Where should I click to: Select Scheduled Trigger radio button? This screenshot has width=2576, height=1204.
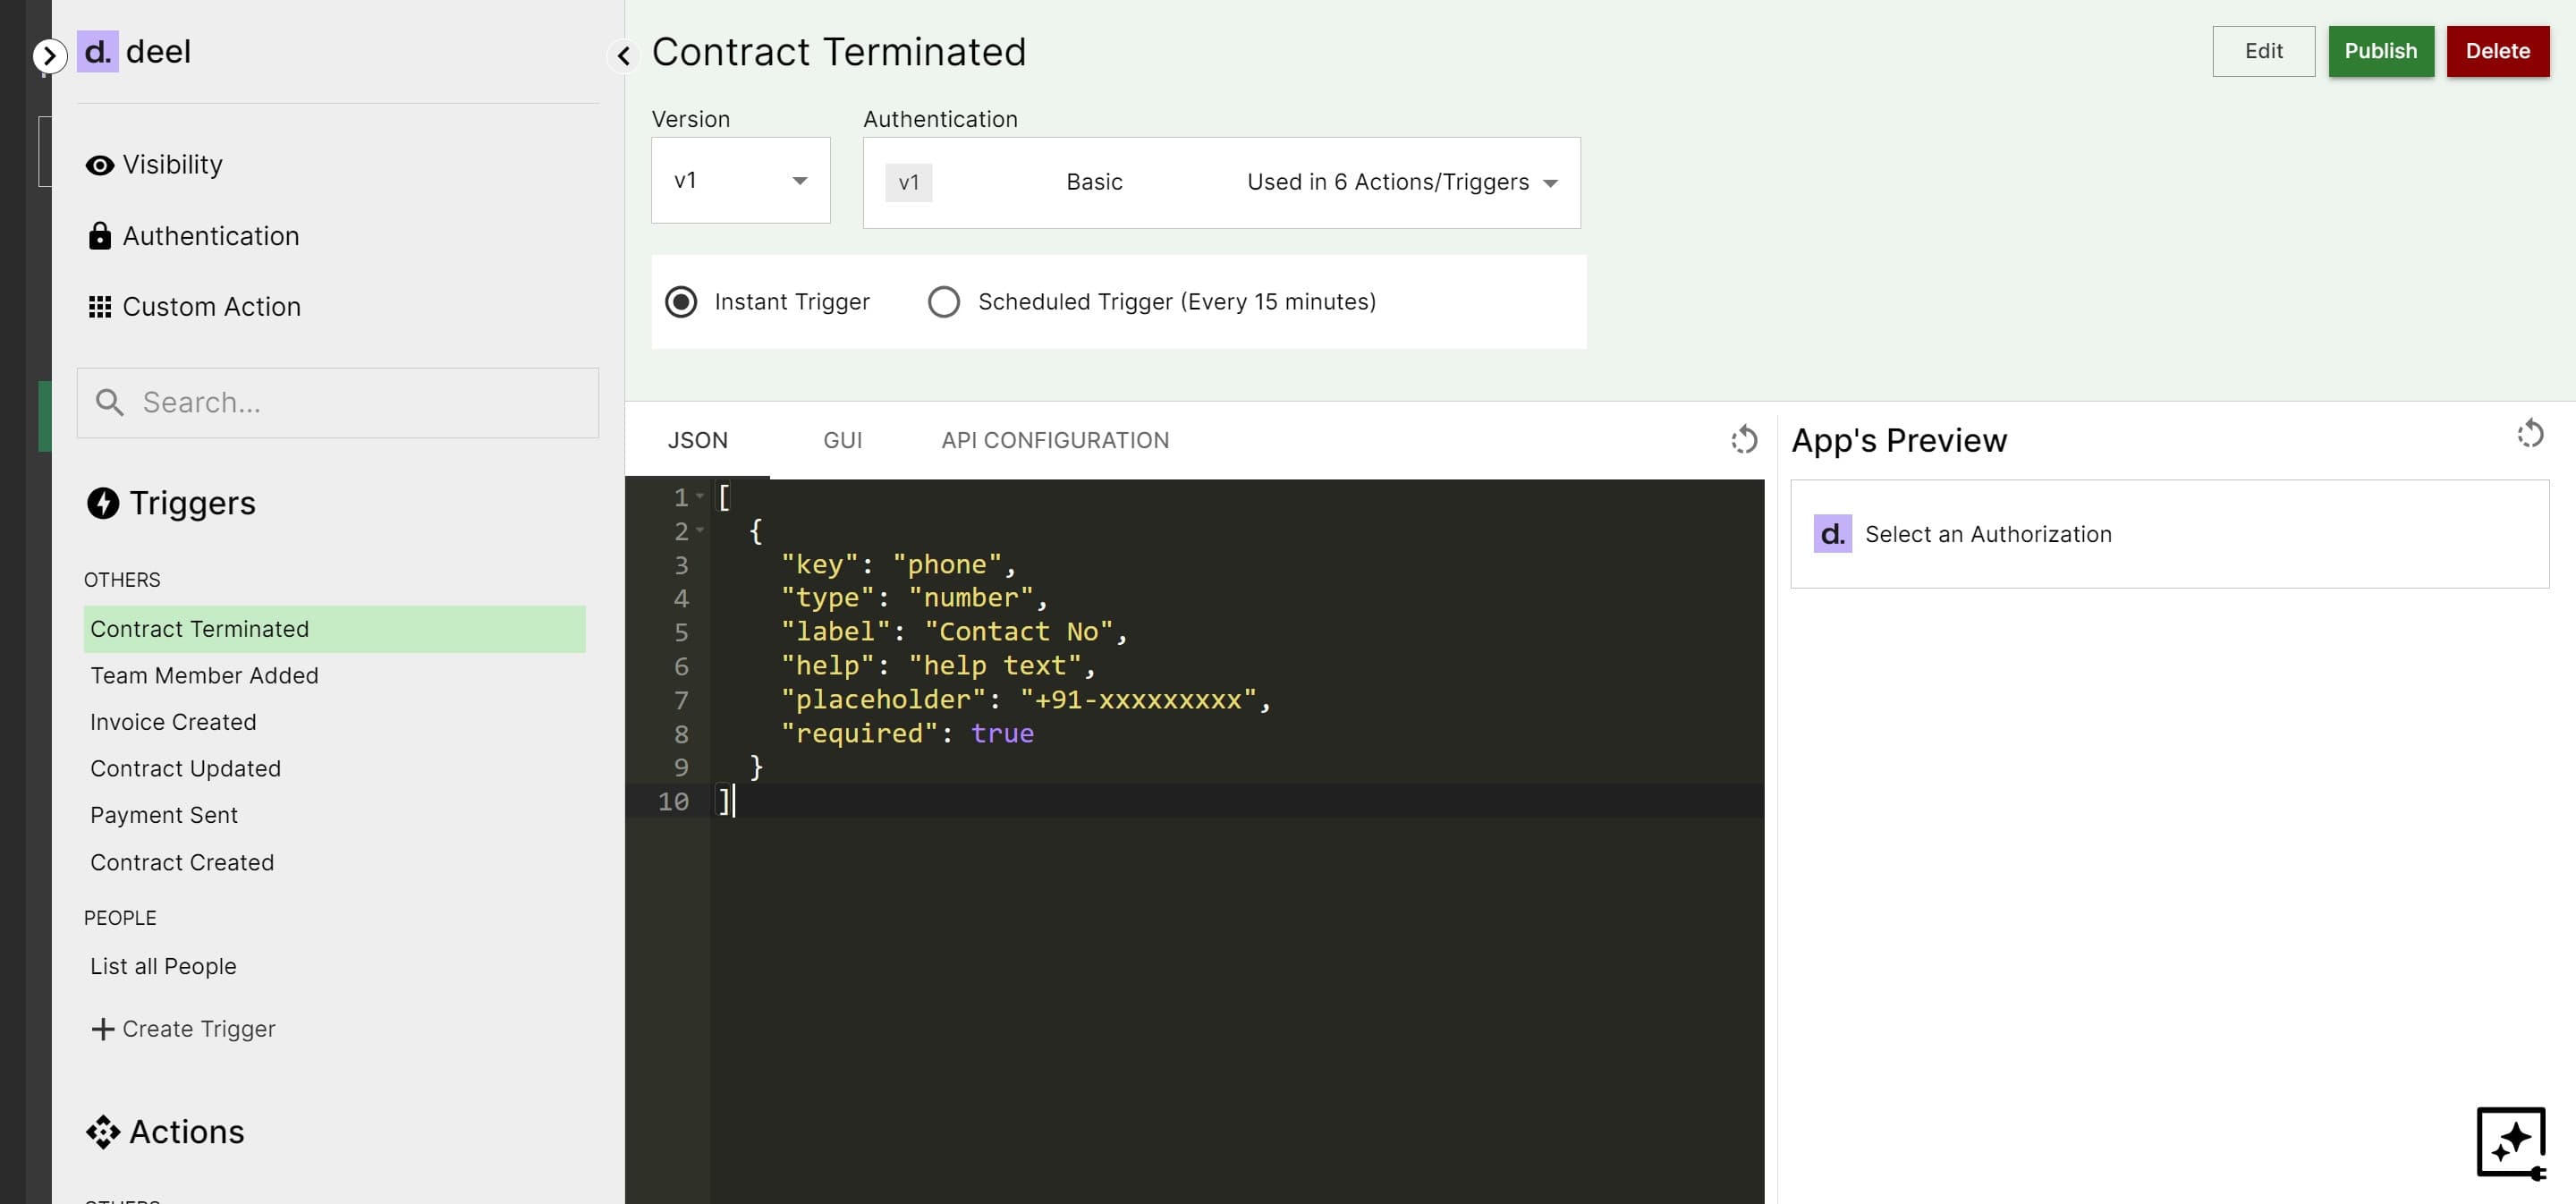click(x=943, y=302)
